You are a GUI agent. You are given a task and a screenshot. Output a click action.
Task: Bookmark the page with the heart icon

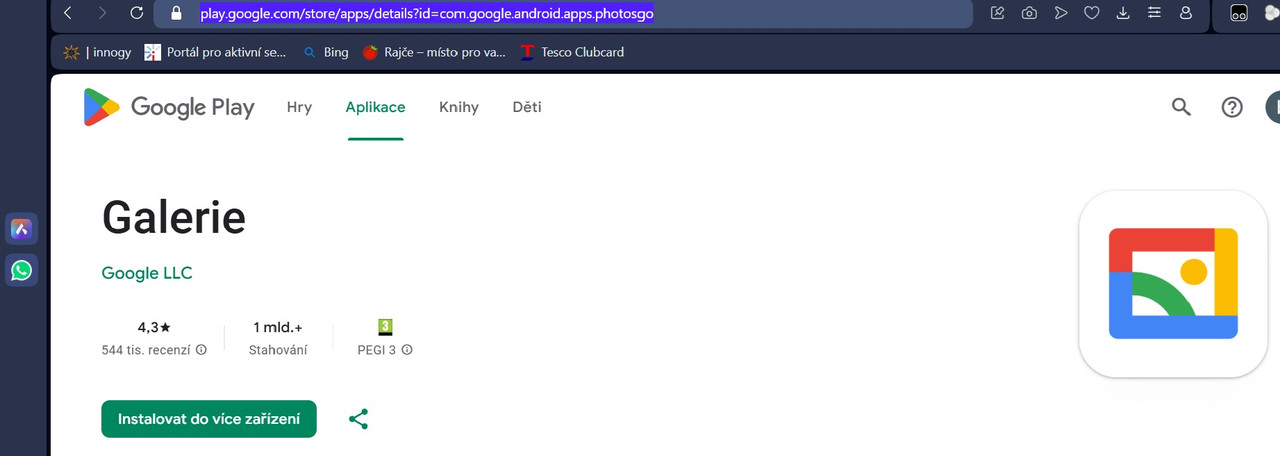coord(1091,13)
